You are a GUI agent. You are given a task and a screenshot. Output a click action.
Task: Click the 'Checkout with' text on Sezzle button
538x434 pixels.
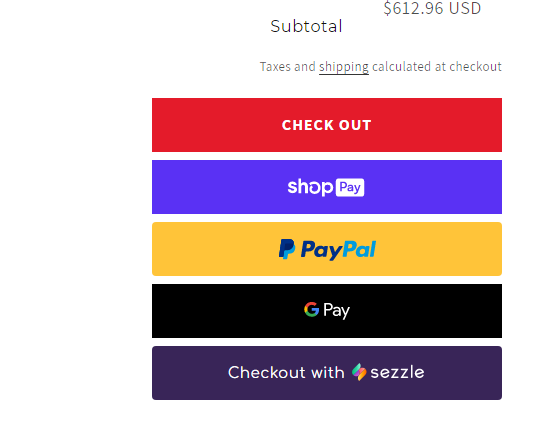[x=286, y=373]
